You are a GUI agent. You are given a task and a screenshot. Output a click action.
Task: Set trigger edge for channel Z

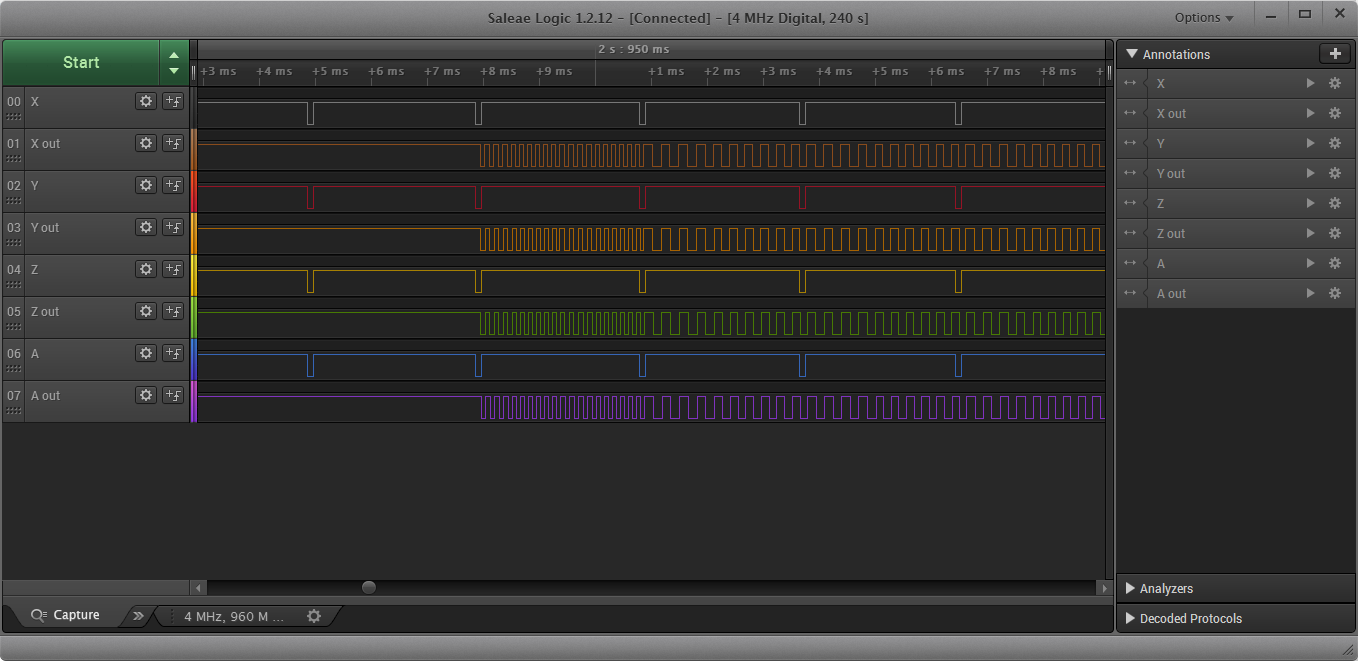point(173,269)
